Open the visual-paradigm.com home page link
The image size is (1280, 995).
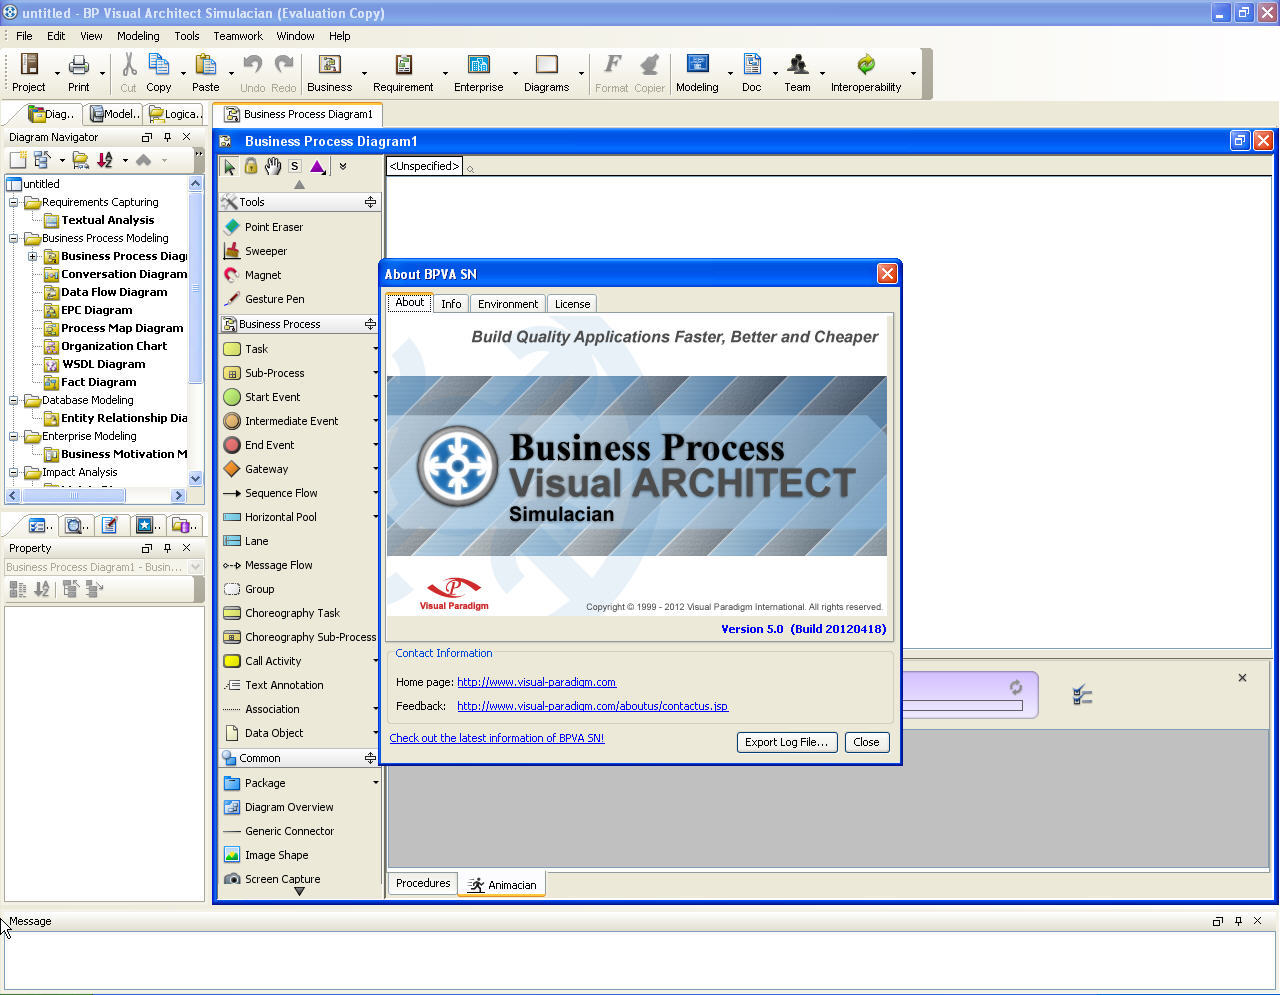pos(537,682)
